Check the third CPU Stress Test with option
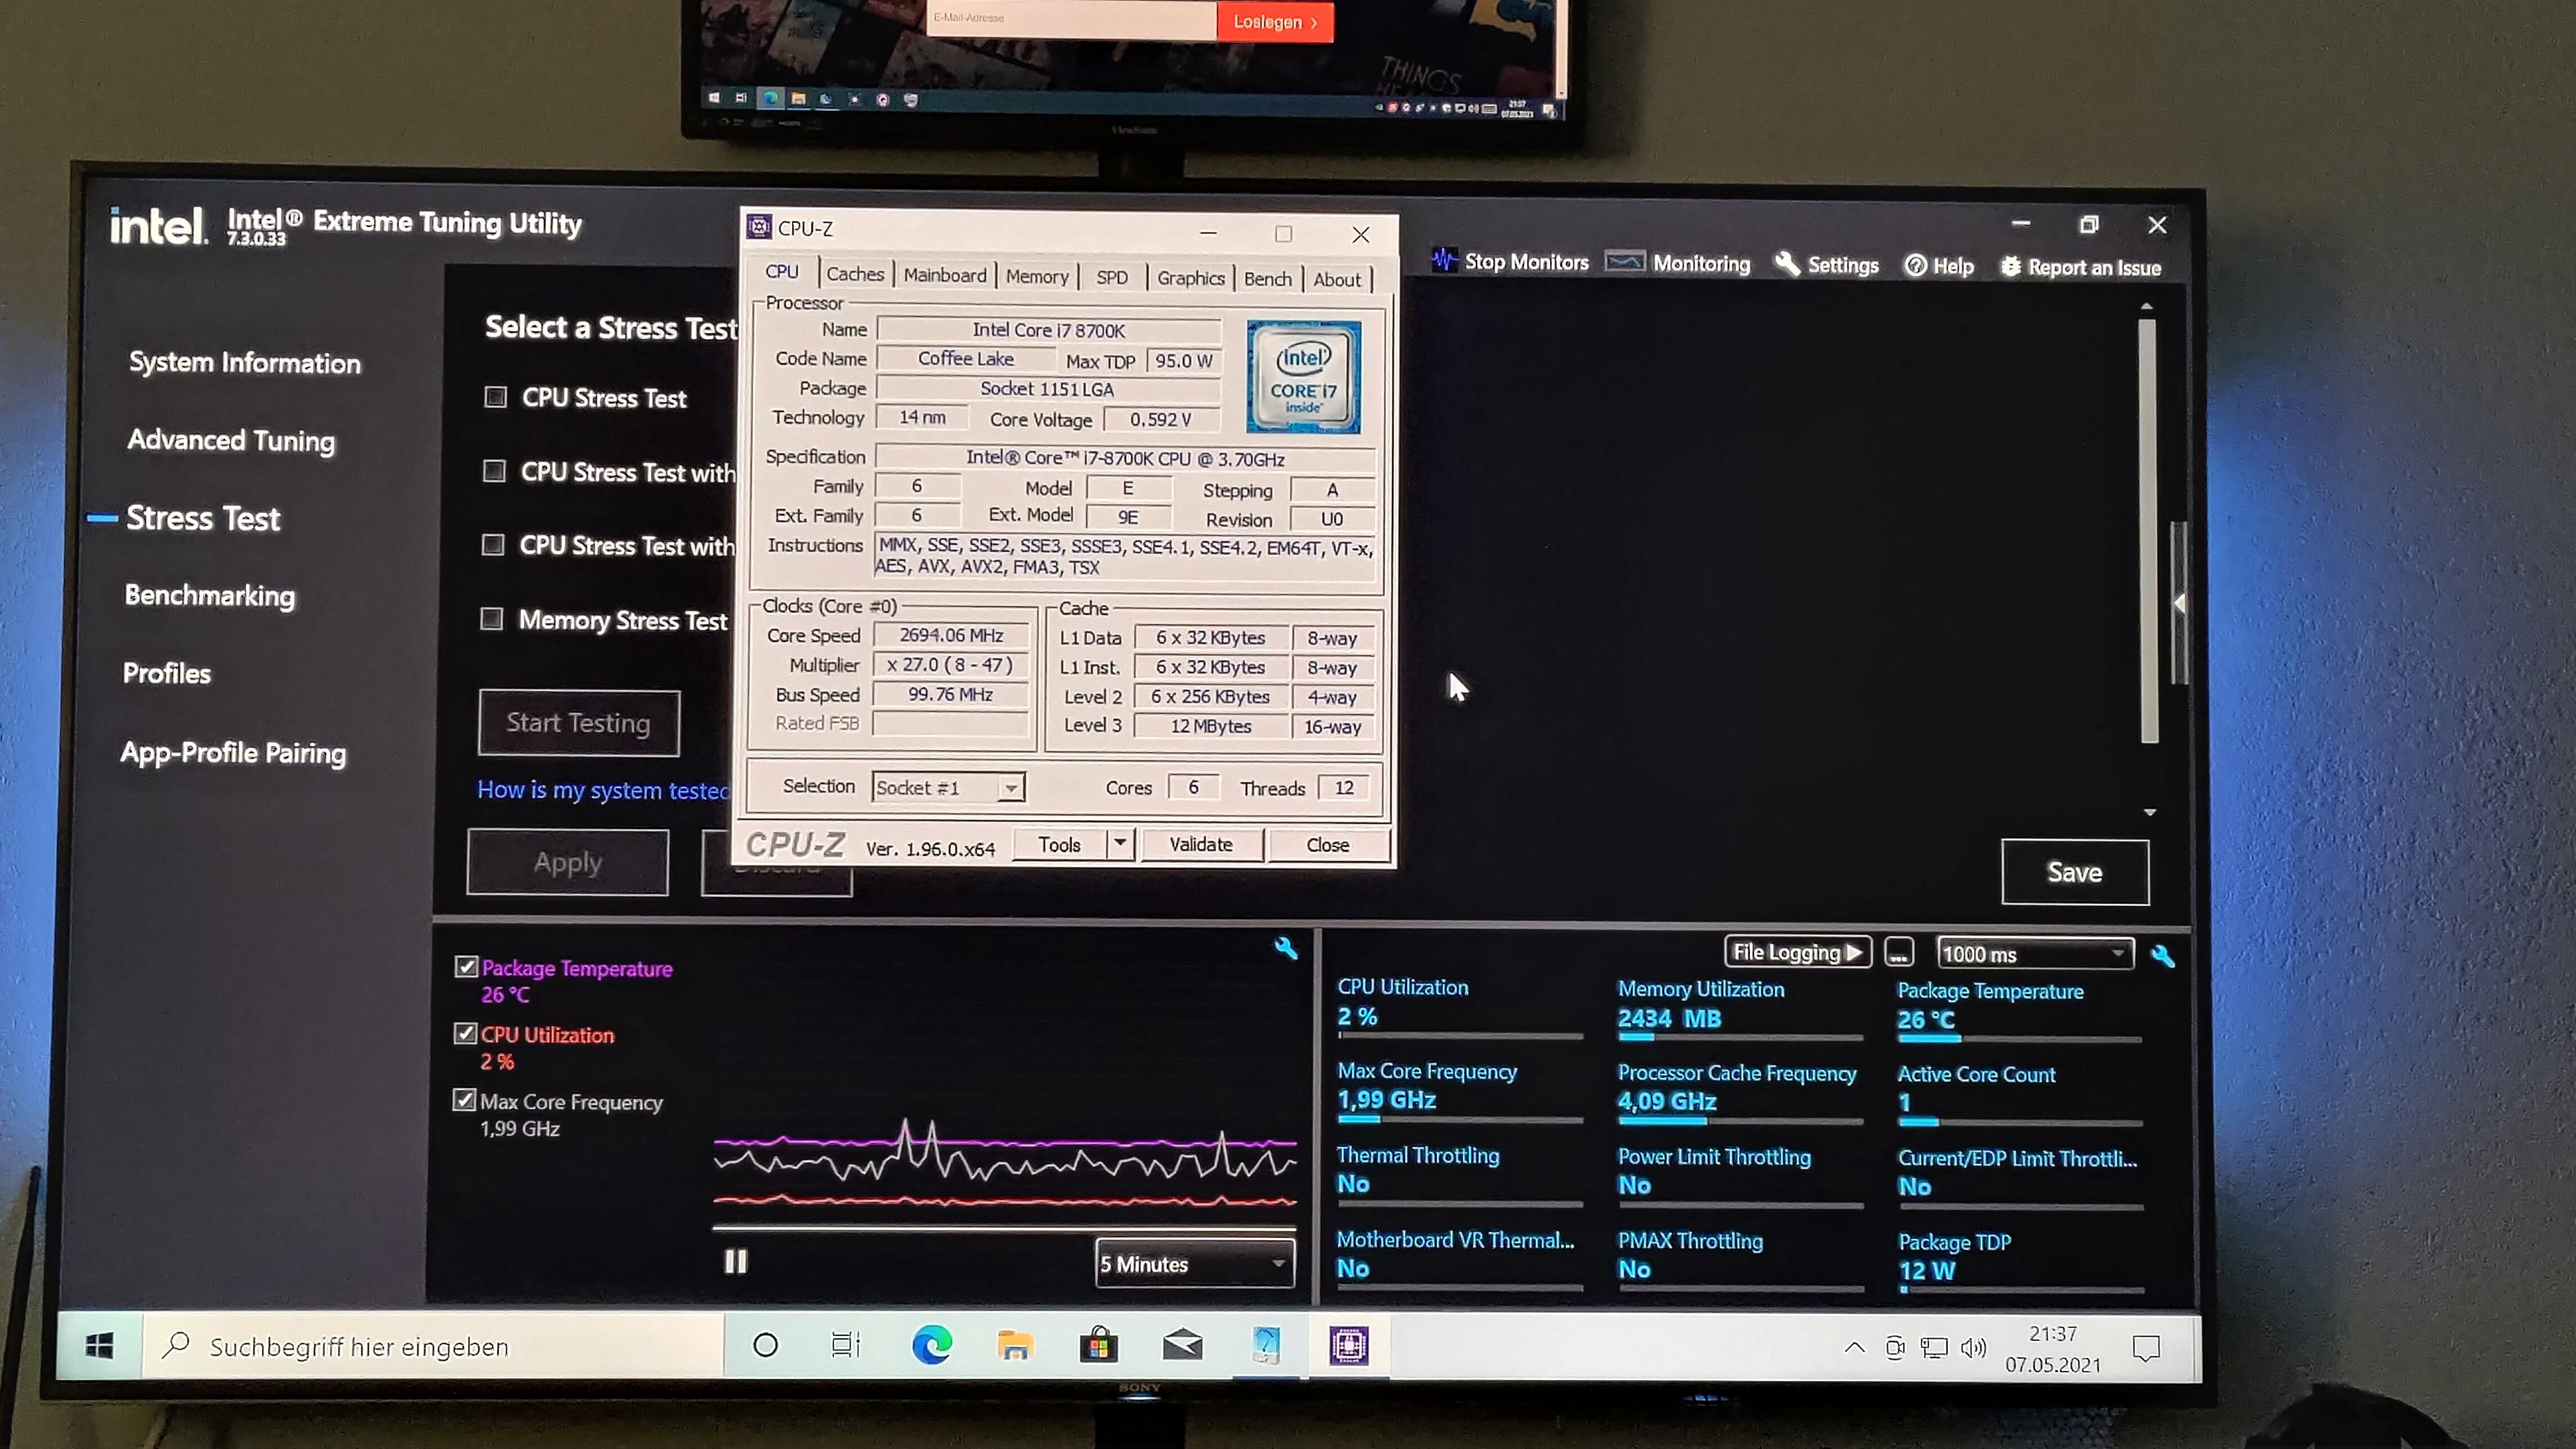 [492, 544]
